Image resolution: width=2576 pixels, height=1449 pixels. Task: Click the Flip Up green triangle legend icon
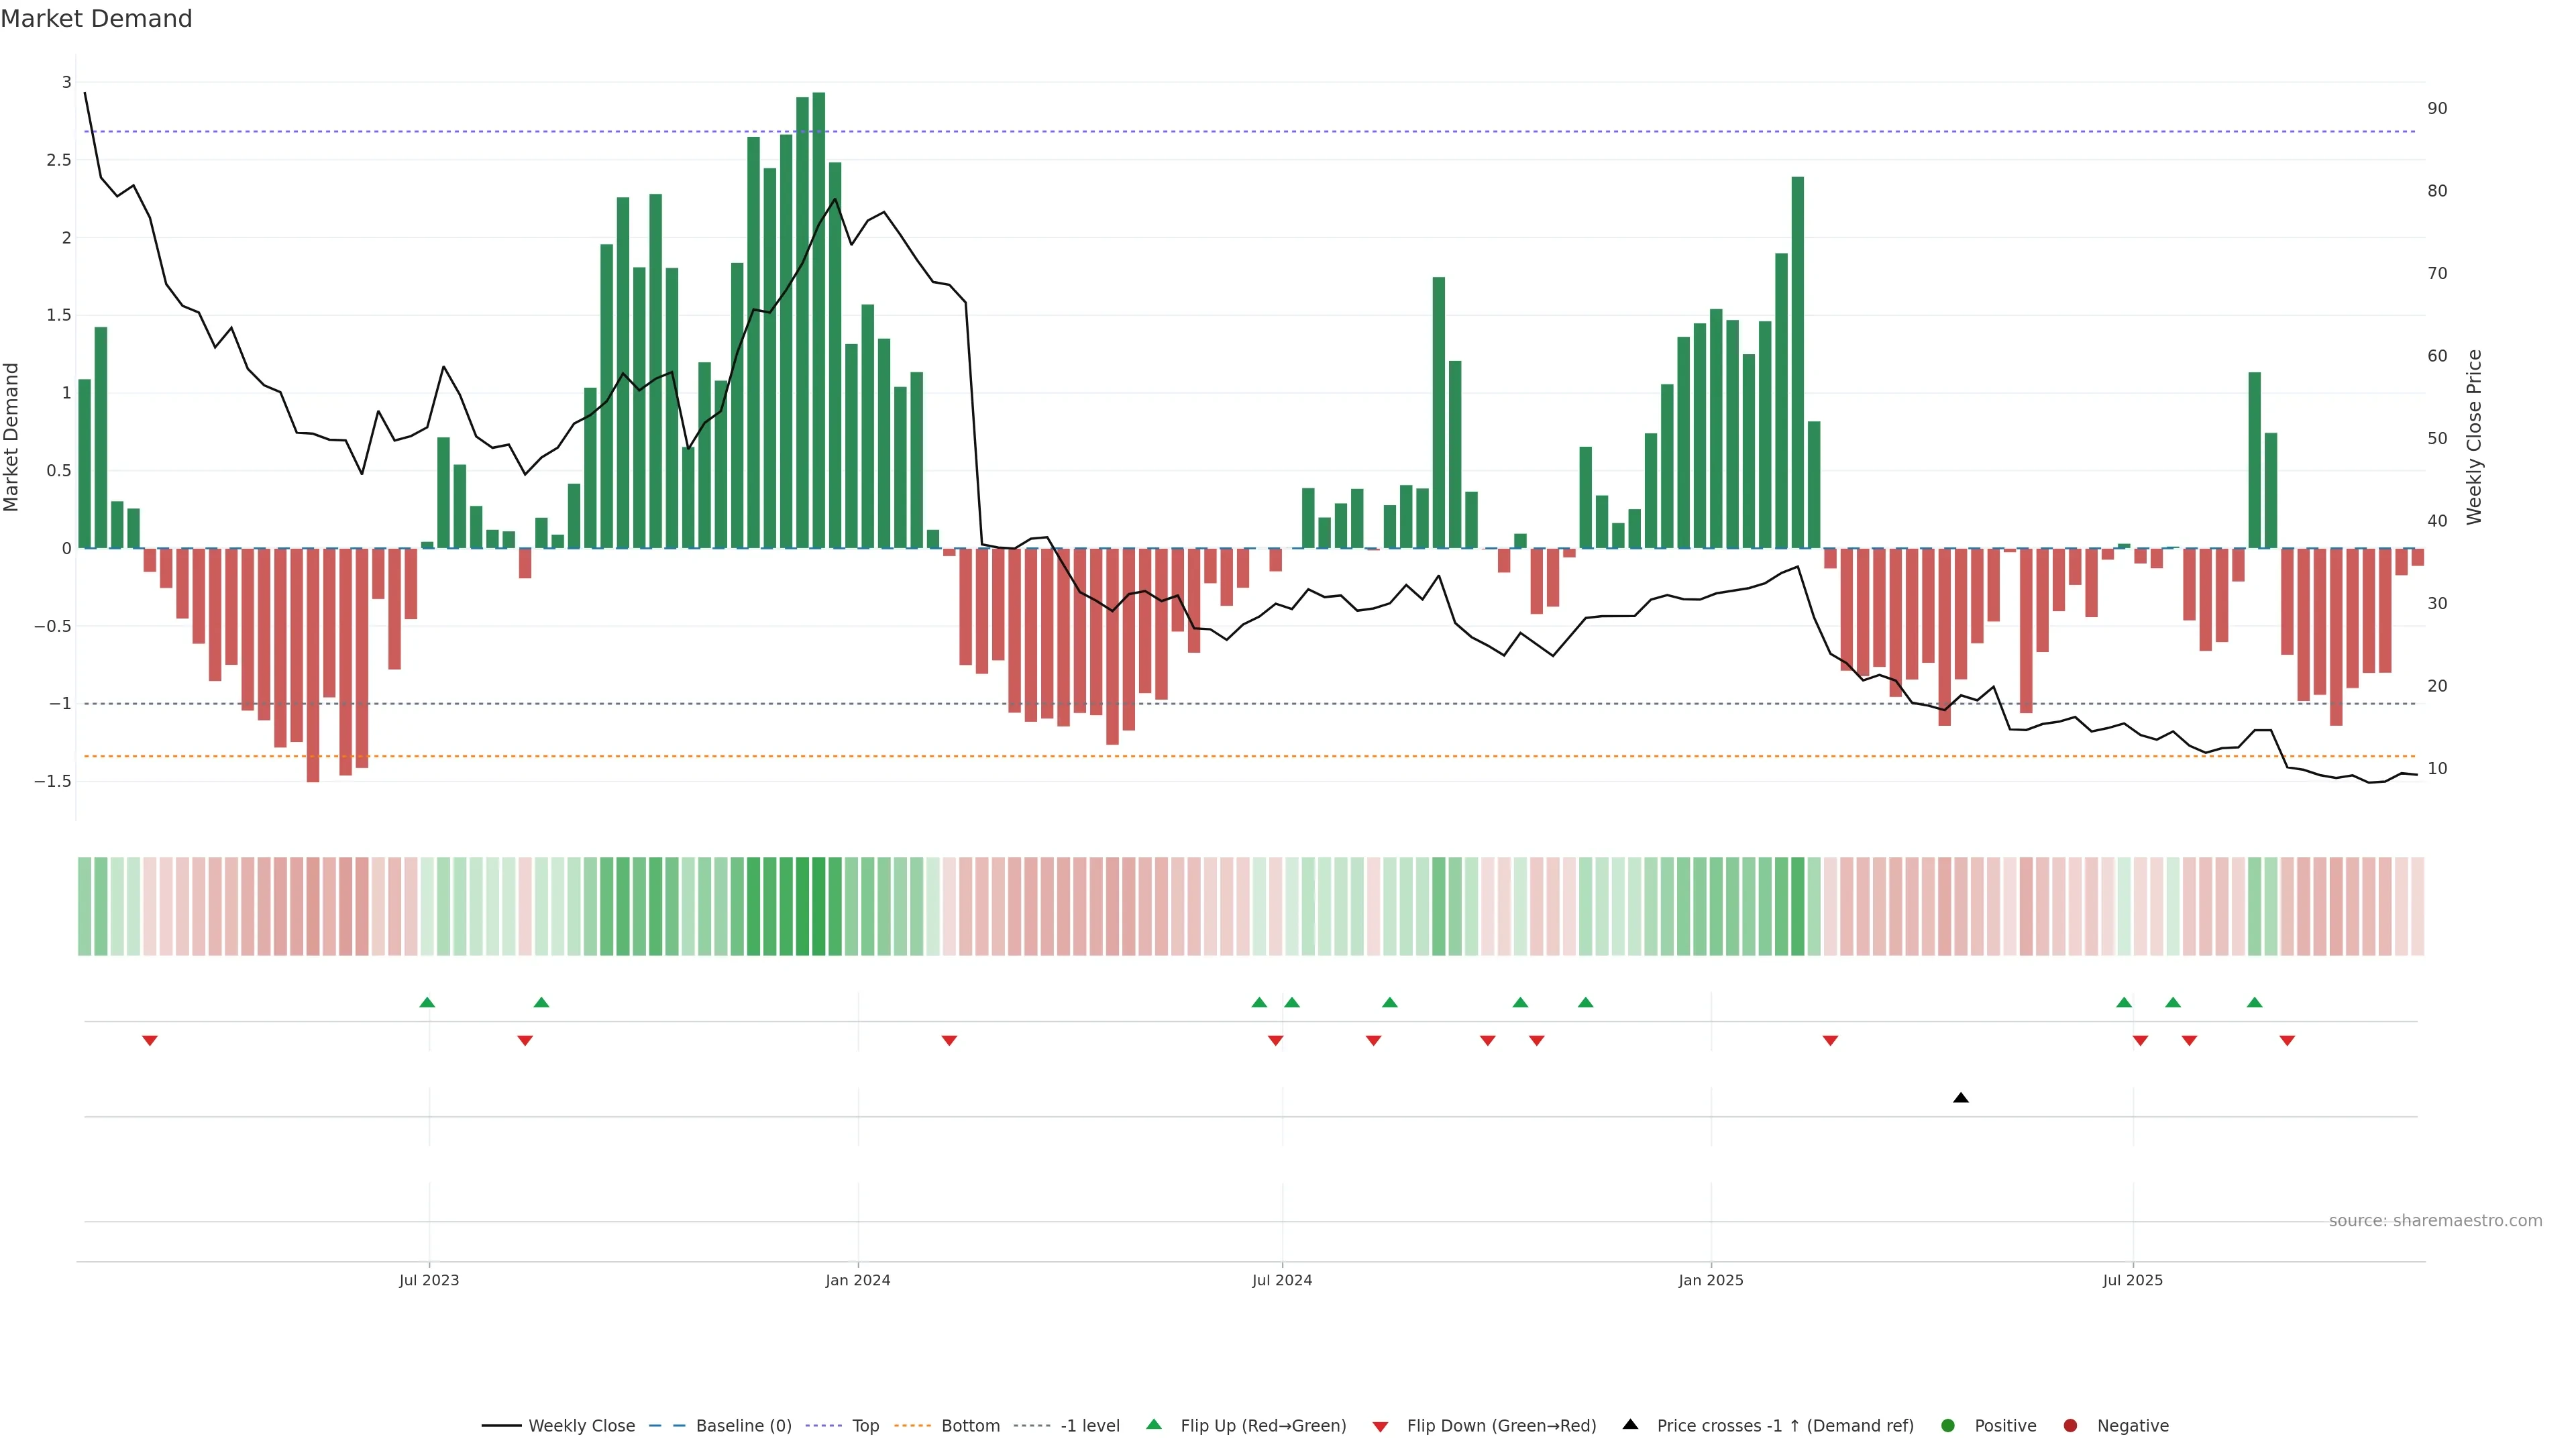pyautogui.click(x=1154, y=1425)
